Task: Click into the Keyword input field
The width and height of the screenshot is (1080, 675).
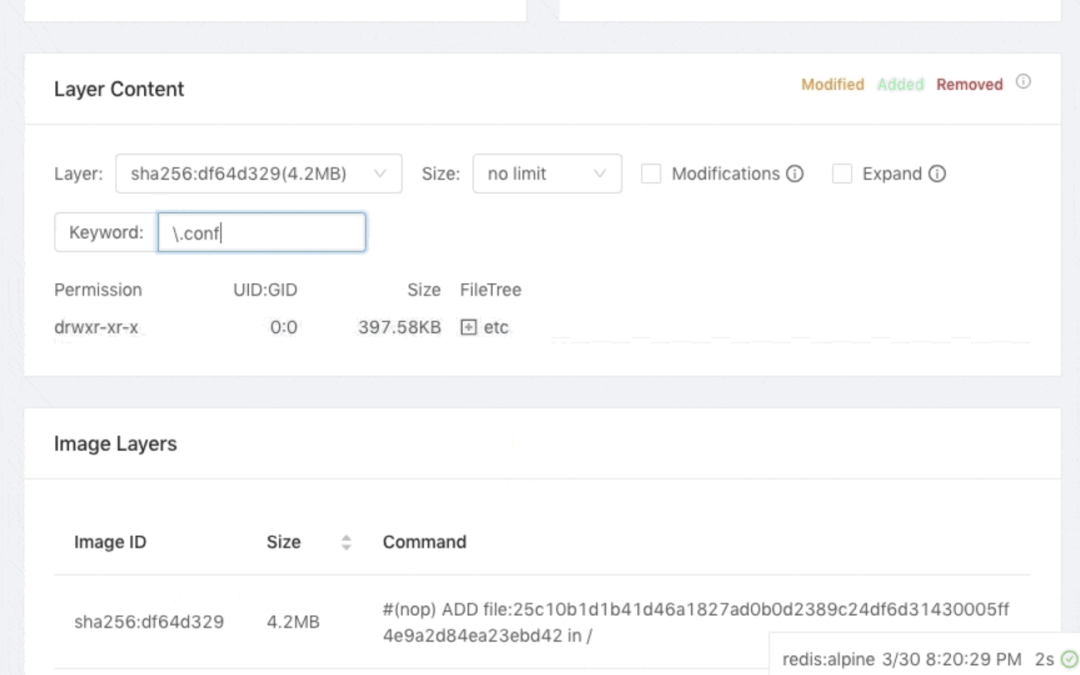Action: point(262,233)
